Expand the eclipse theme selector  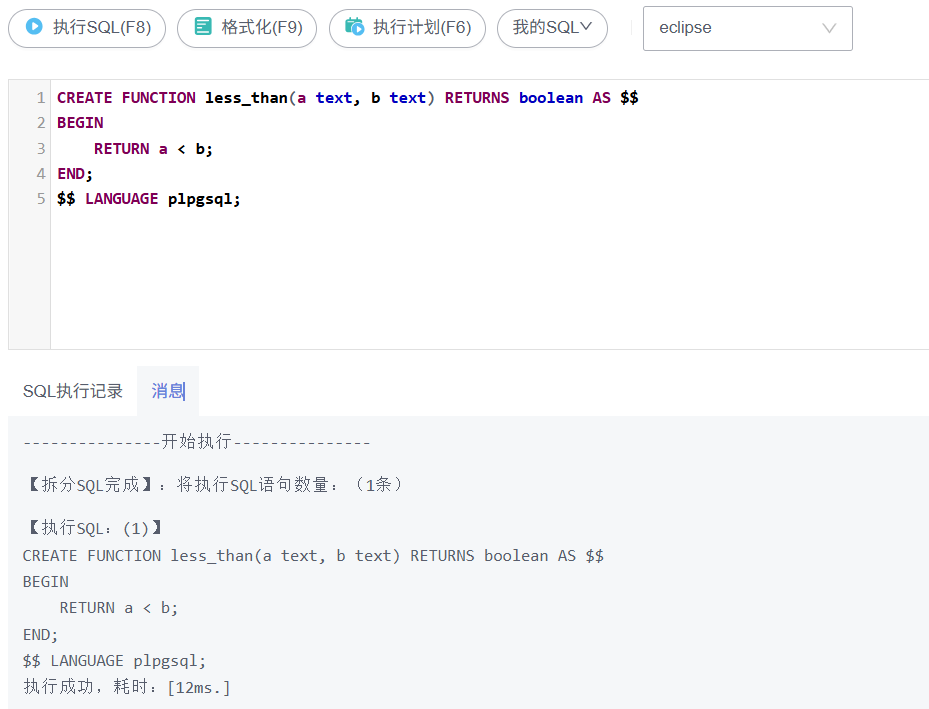(x=748, y=28)
